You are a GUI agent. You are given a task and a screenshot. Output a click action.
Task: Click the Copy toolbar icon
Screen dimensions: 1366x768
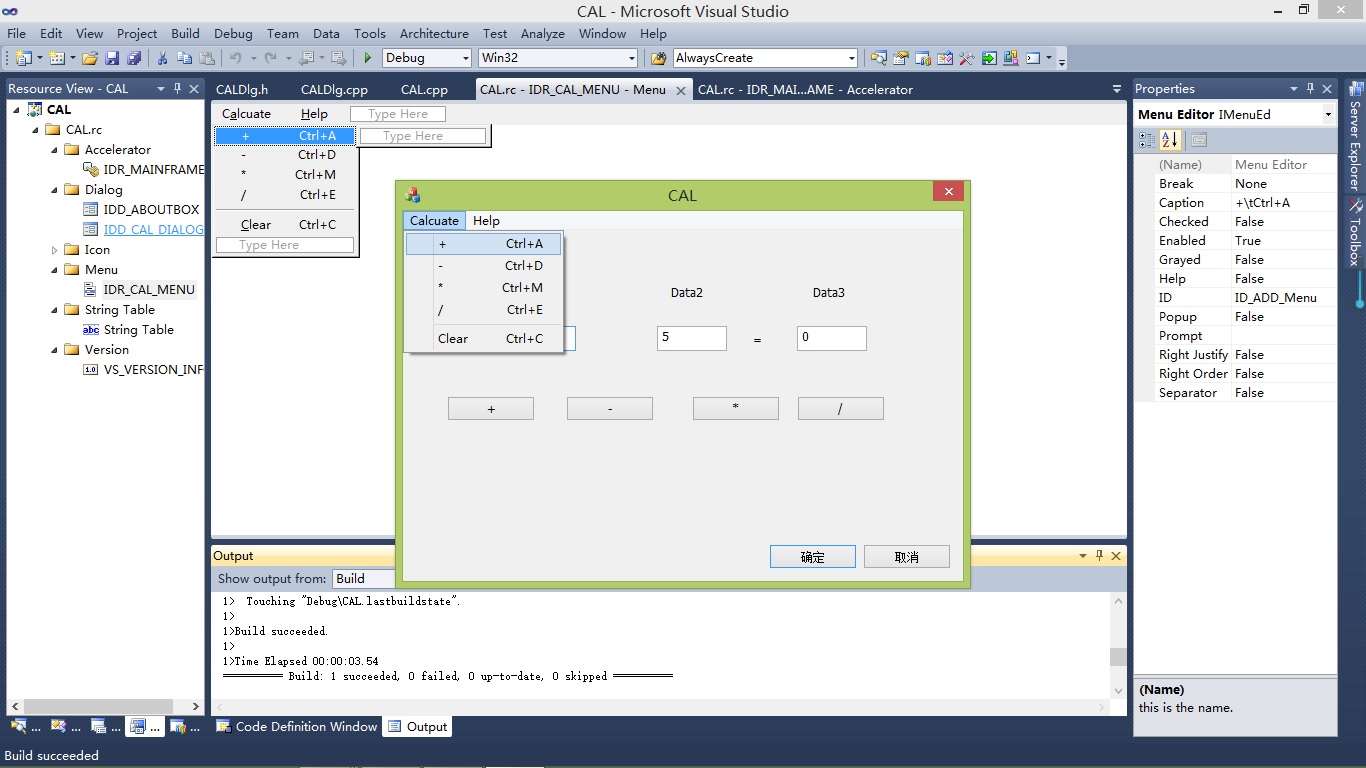(185, 58)
